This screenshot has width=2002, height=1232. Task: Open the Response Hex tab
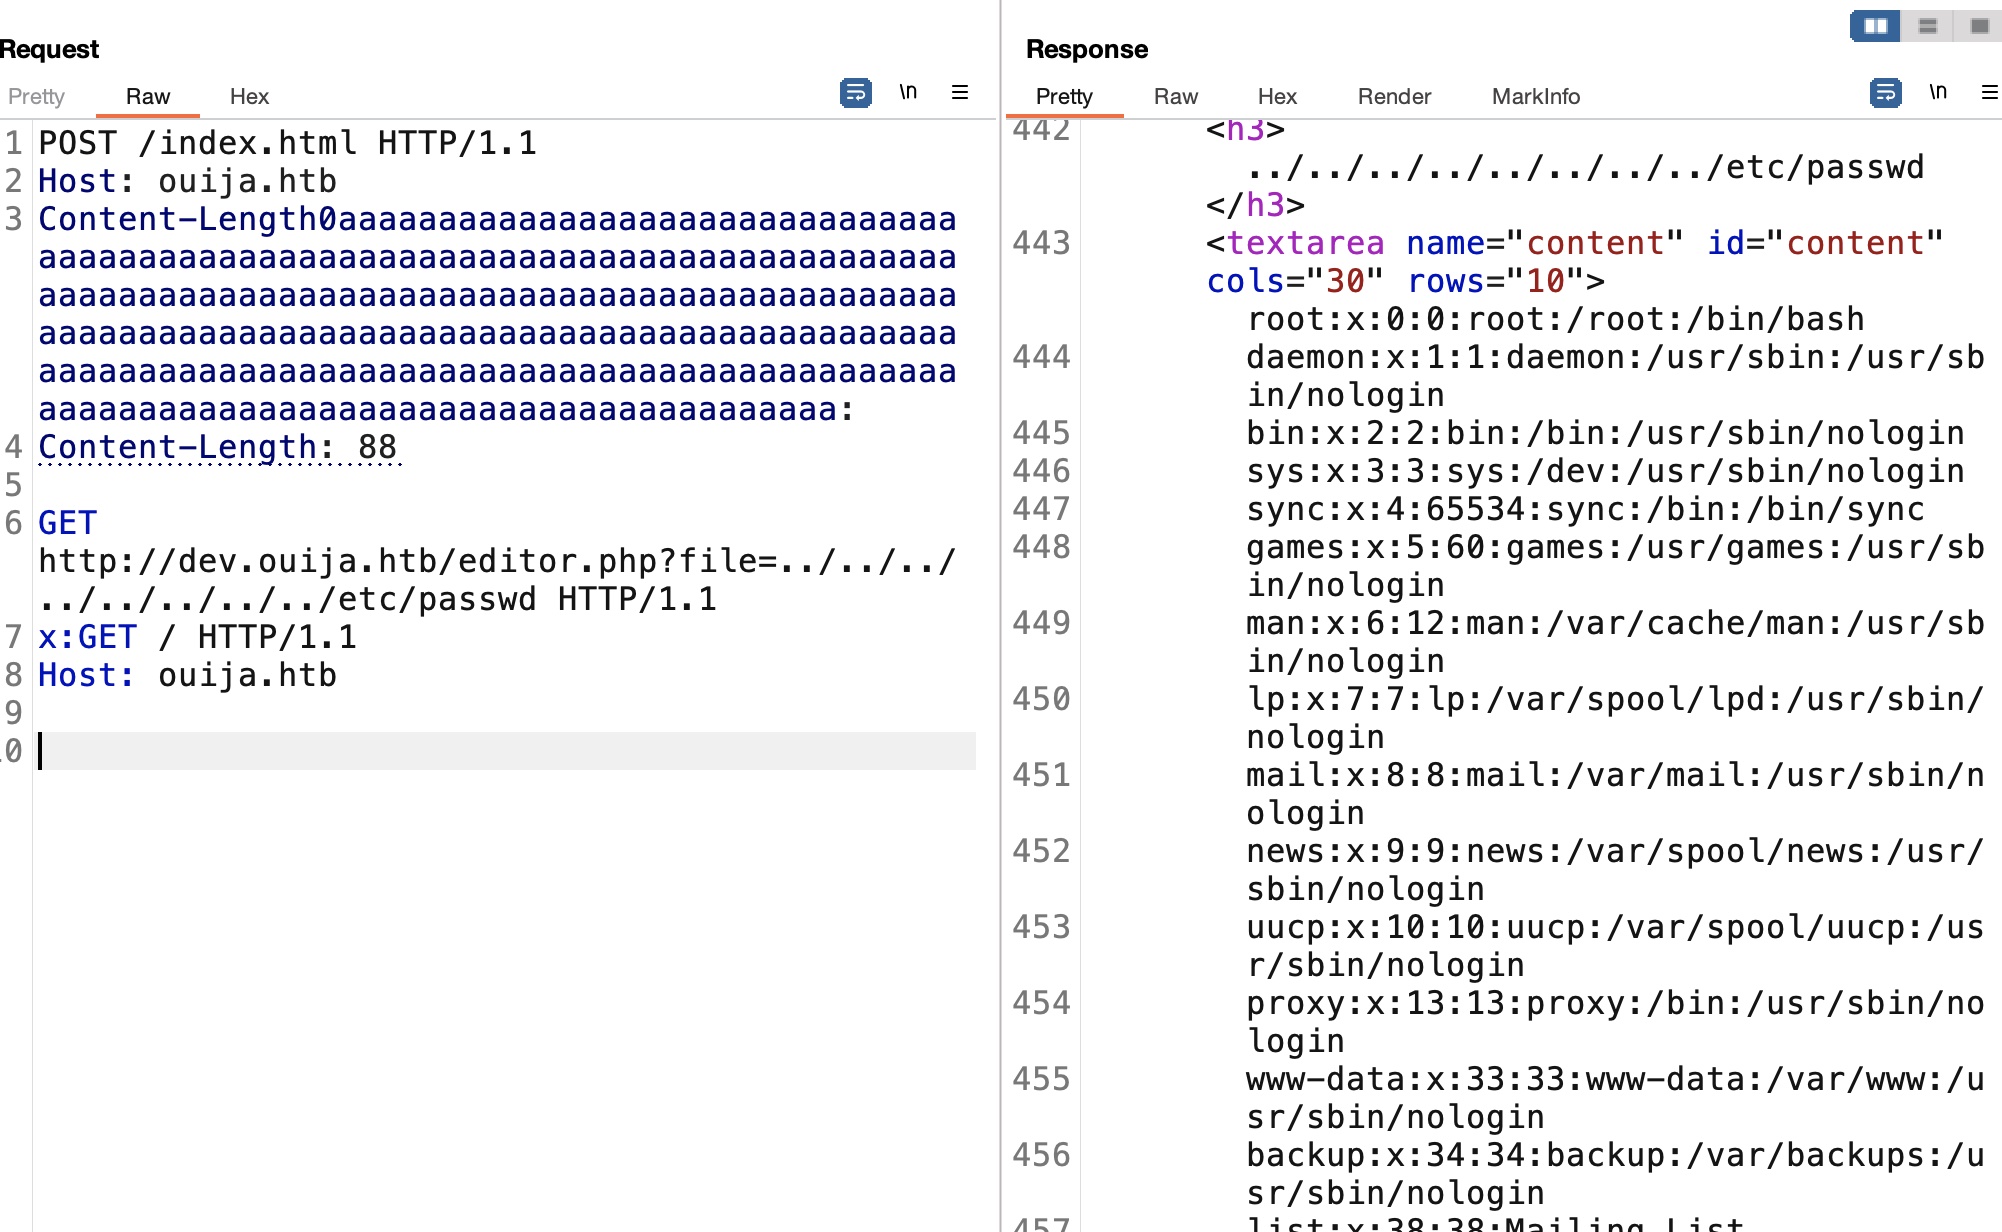point(1277,97)
